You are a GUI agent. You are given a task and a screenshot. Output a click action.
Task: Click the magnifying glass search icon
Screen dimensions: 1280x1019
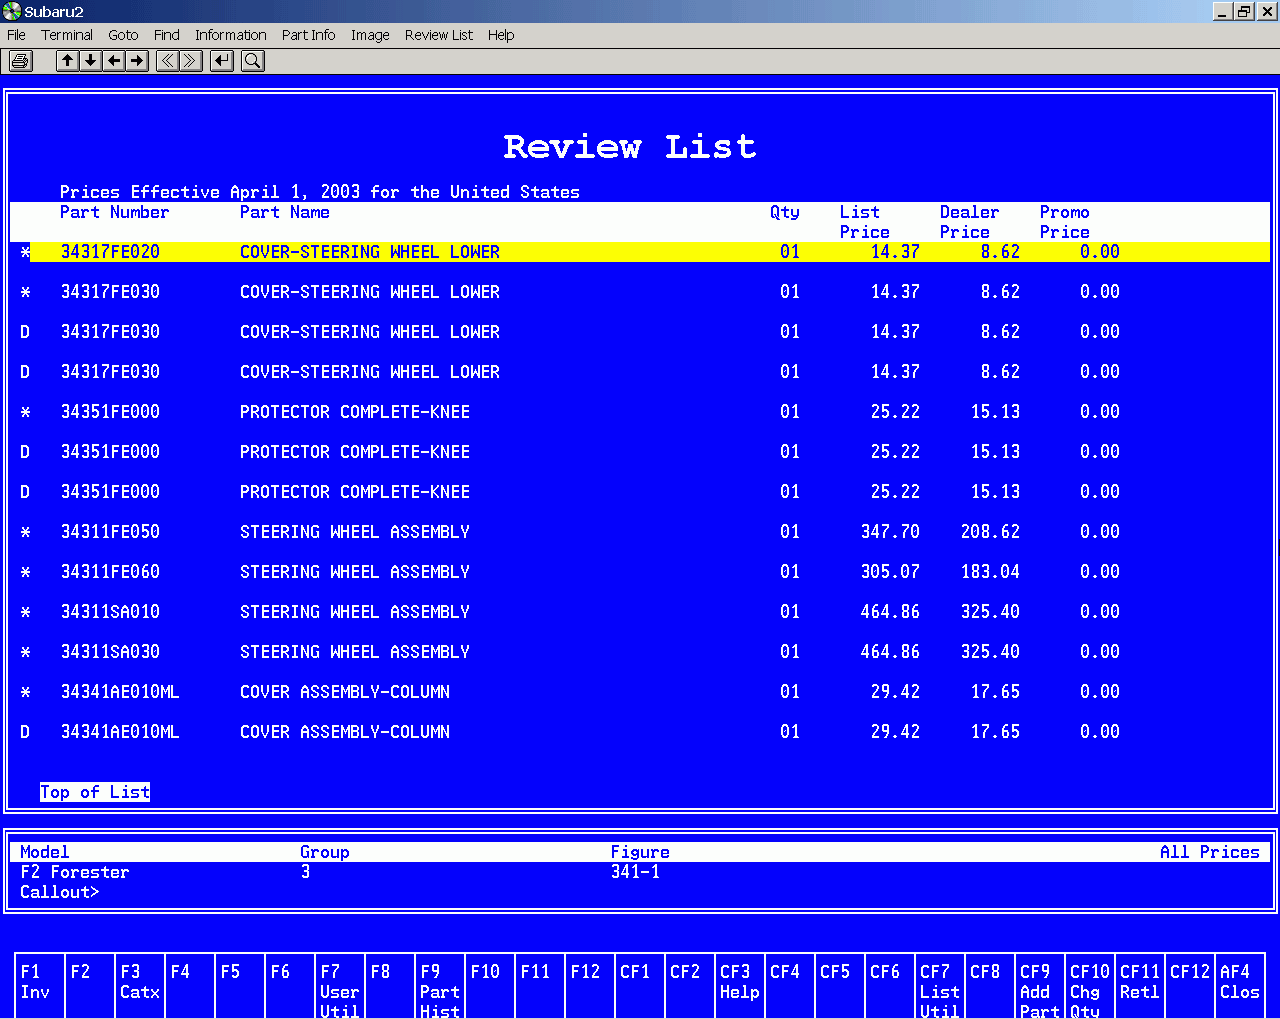(x=253, y=61)
